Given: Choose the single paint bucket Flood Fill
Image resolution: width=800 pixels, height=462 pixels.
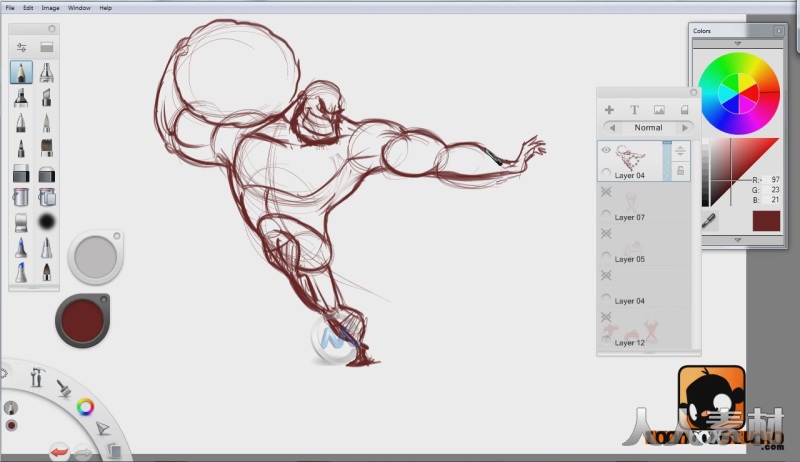Looking at the screenshot, I should pyautogui.click(x=21, y=197).
